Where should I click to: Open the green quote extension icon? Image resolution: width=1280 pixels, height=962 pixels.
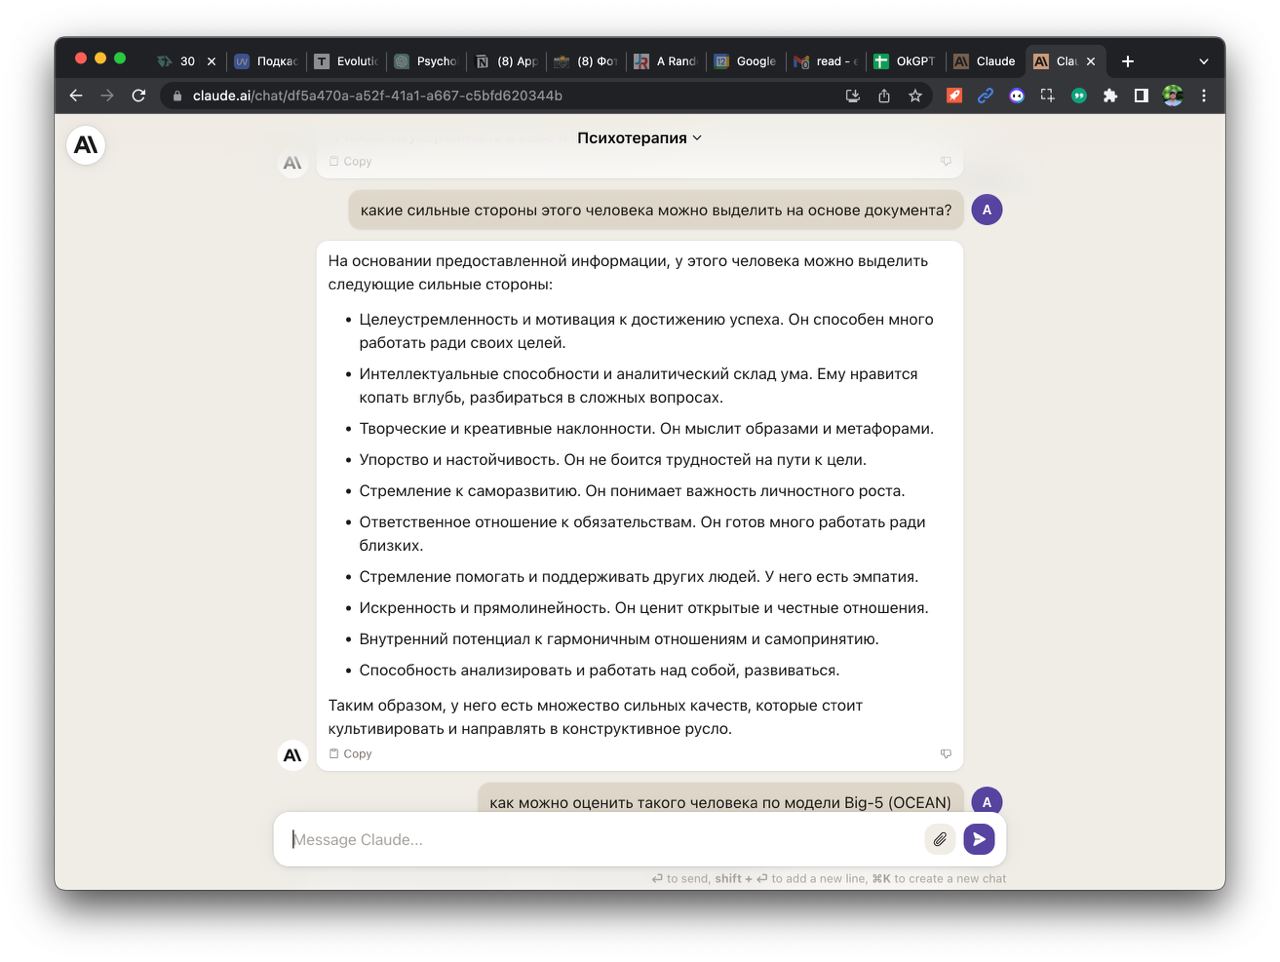(1079, 95)
